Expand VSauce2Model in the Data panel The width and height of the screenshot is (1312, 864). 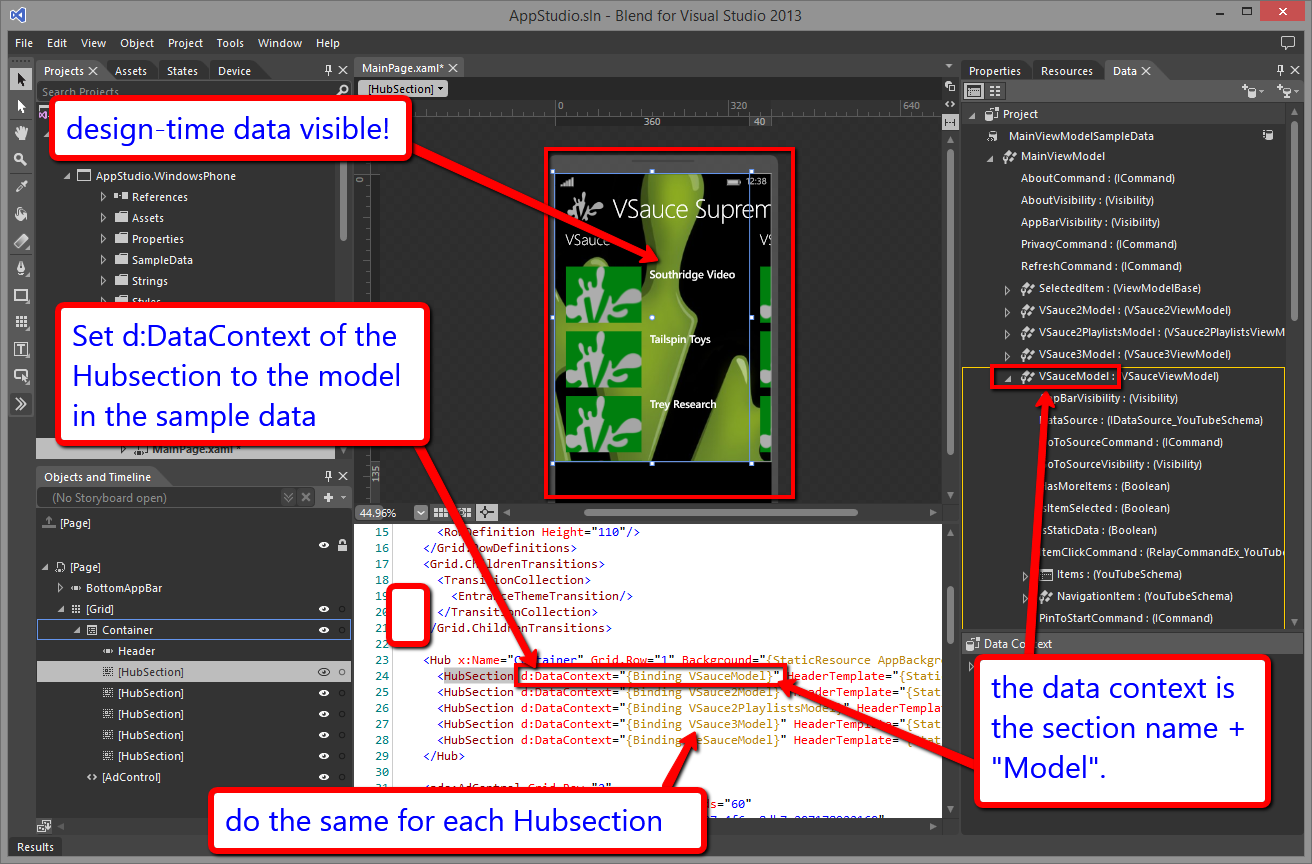point(1008,310)
